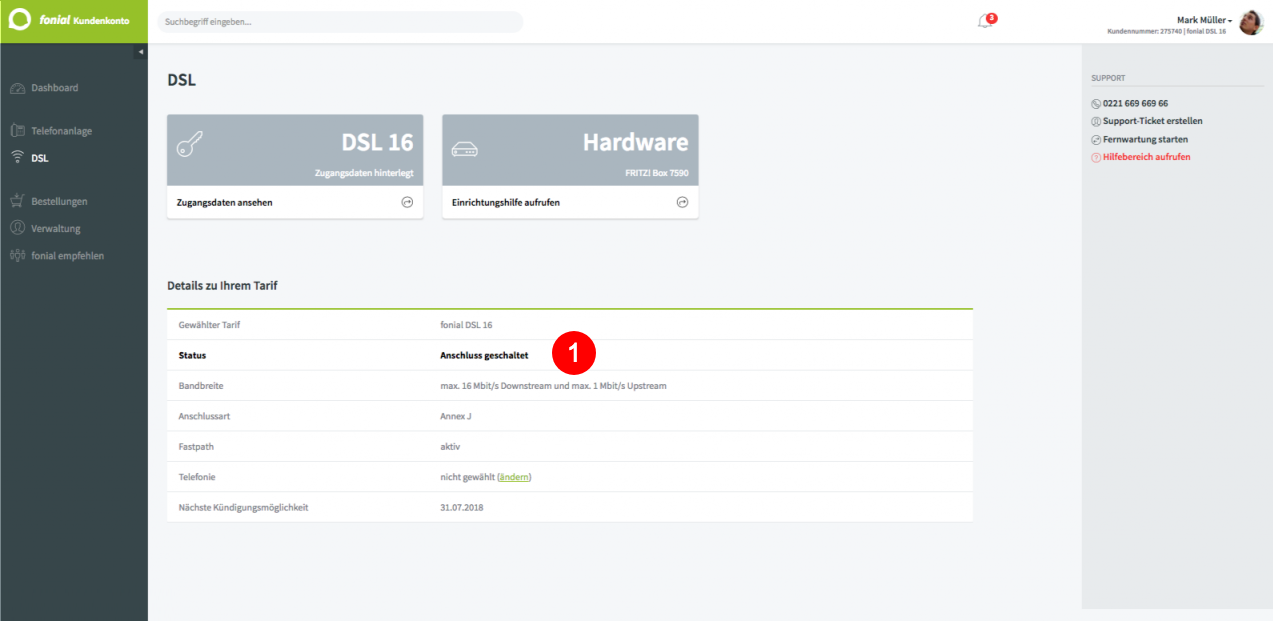
Task: Click the 'SUPPORT' panel heading
Action: coord(1108,77)
